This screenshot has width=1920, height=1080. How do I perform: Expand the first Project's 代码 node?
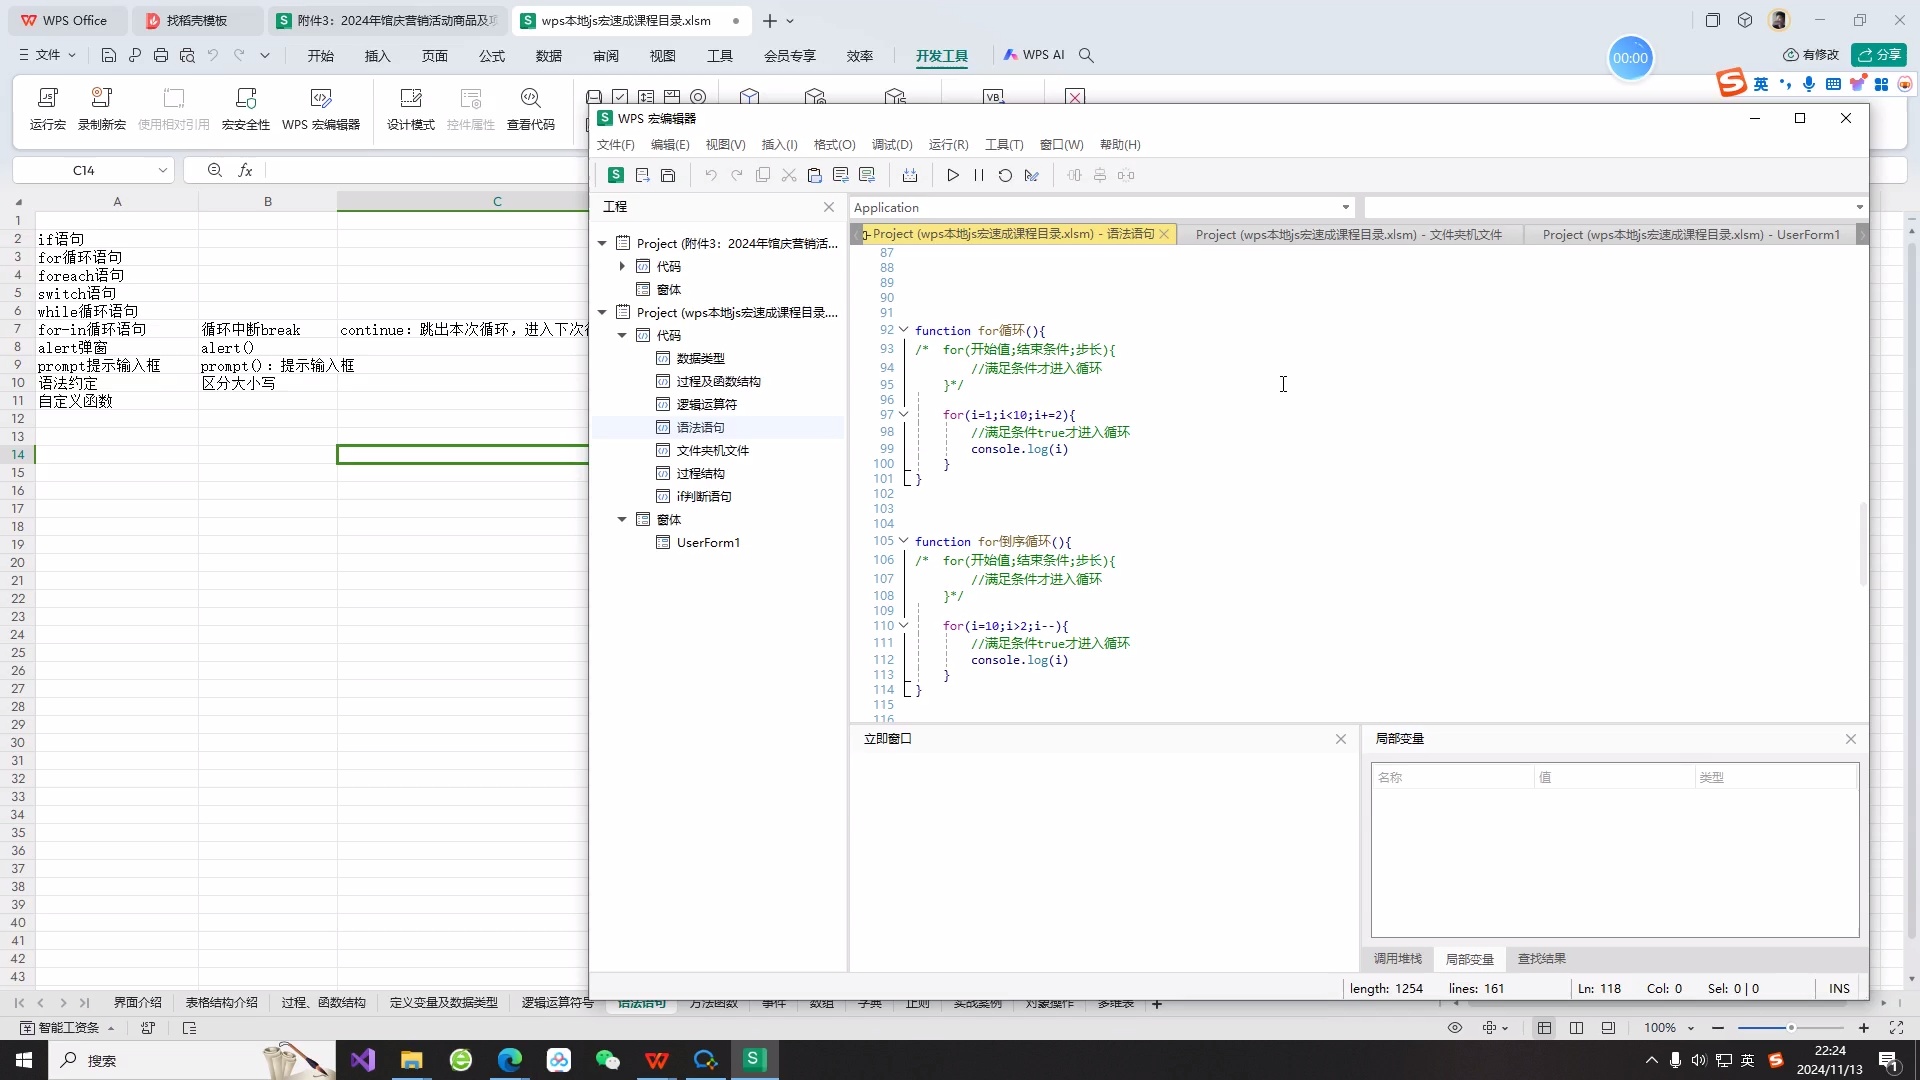(621, 266)
